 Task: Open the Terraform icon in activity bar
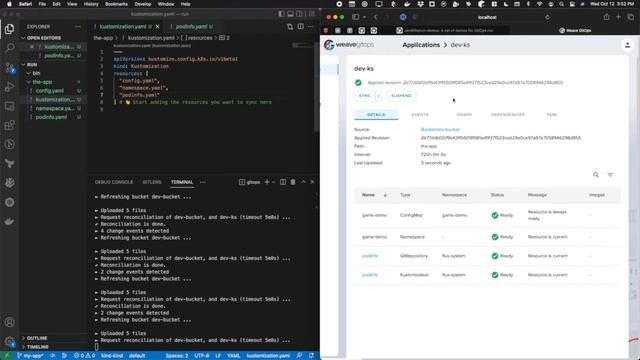[9, 163]
